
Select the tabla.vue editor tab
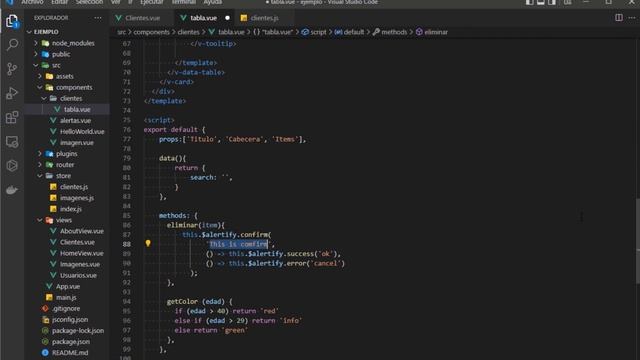pyautogui.click(x=203, y=18)
